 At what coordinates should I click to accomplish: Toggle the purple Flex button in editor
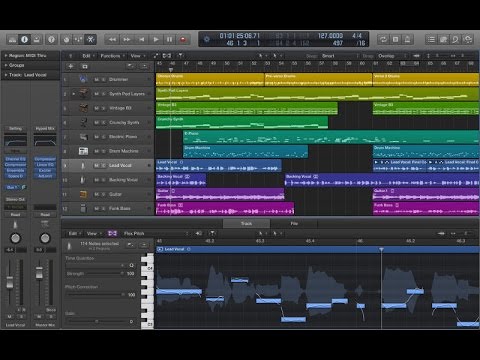[112, 233]
